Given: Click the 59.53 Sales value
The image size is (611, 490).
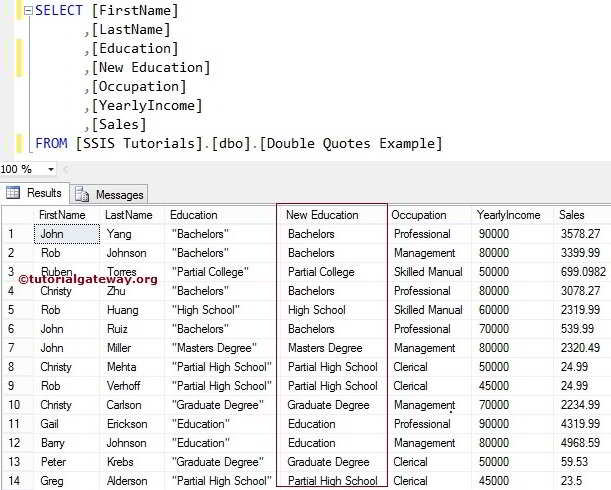Looking at the screenshot, I should pos(583,462).
